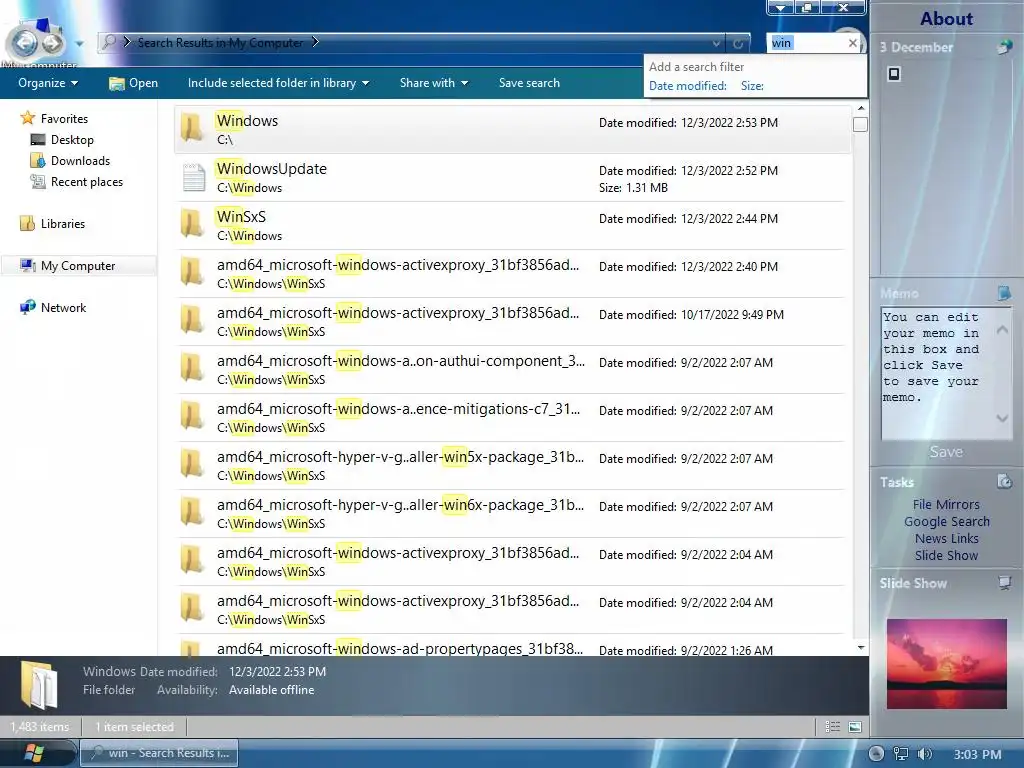Click the large folder icon in details pane
Screen dimensions: 1024x768
click(40, 685)
